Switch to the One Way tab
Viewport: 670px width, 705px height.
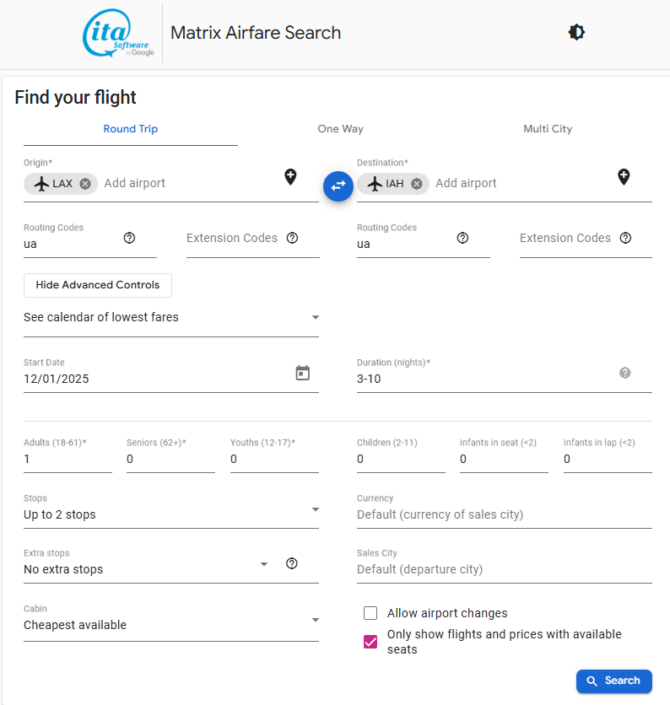340,129
